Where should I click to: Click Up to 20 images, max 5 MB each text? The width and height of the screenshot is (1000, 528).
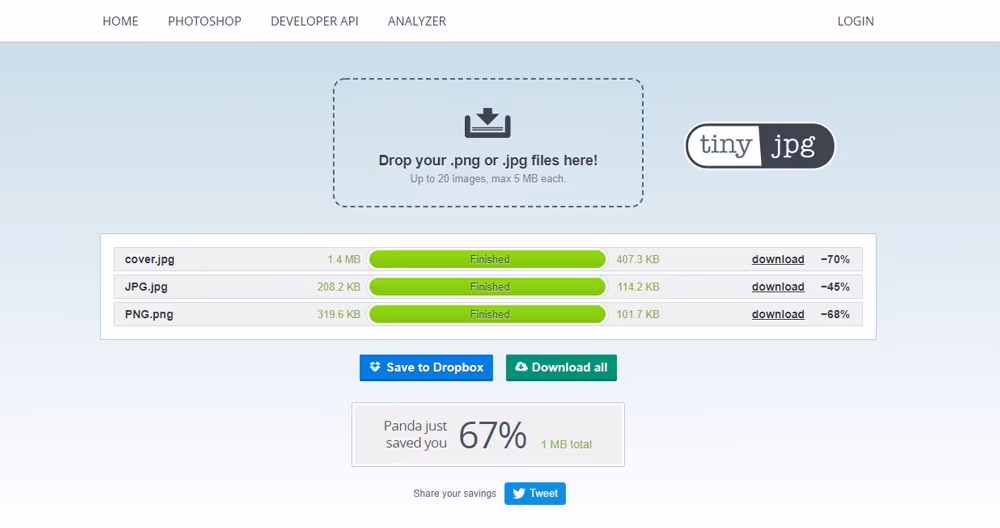[488, 179]
